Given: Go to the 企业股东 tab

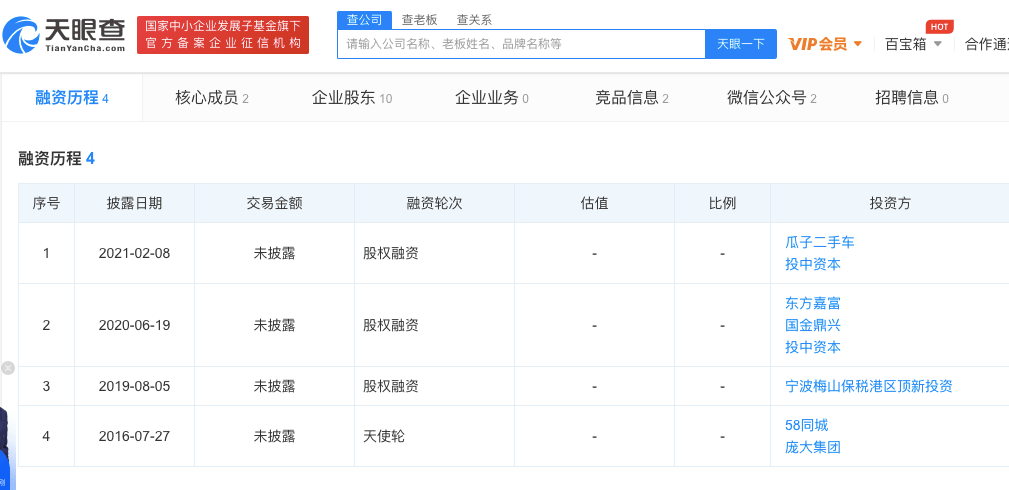Looking at the screenshot, I should pos(351,98).
